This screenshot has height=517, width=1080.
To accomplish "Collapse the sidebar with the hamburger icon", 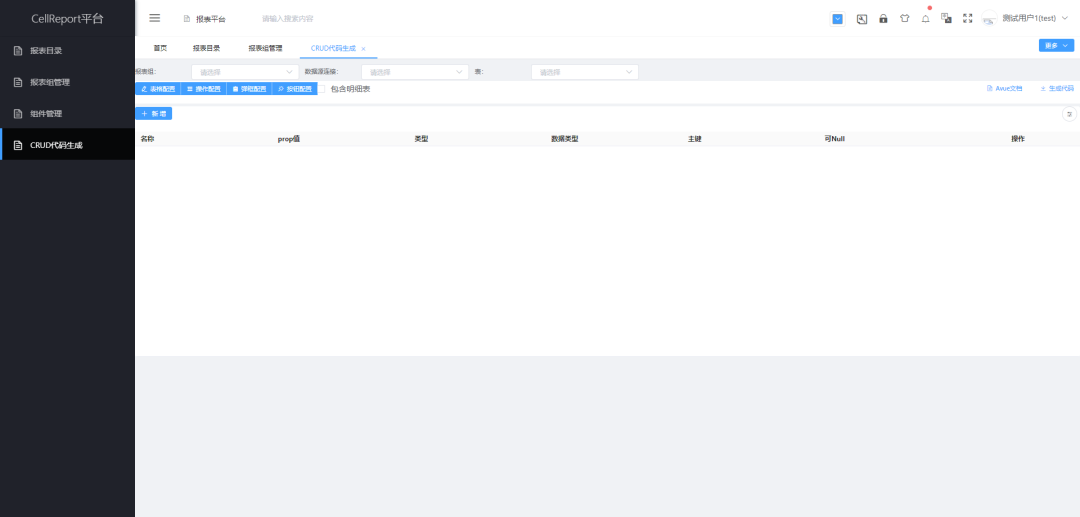I will click(x=155, y=18).
